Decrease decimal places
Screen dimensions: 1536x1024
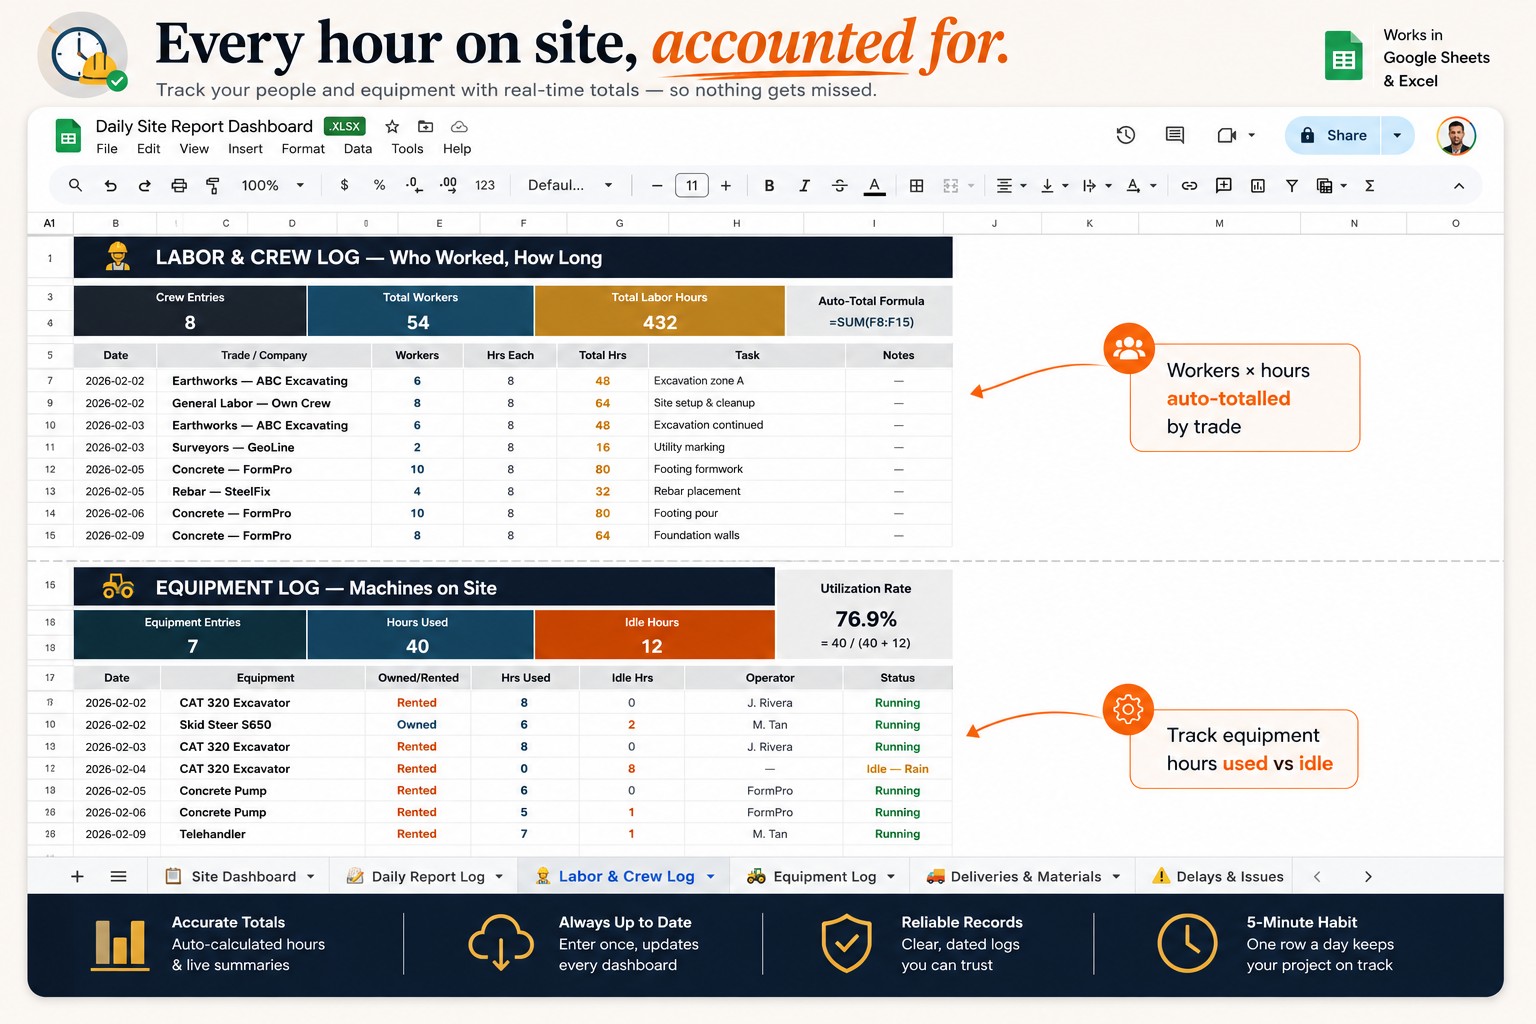pyautogui.click(x=413, y=185)
